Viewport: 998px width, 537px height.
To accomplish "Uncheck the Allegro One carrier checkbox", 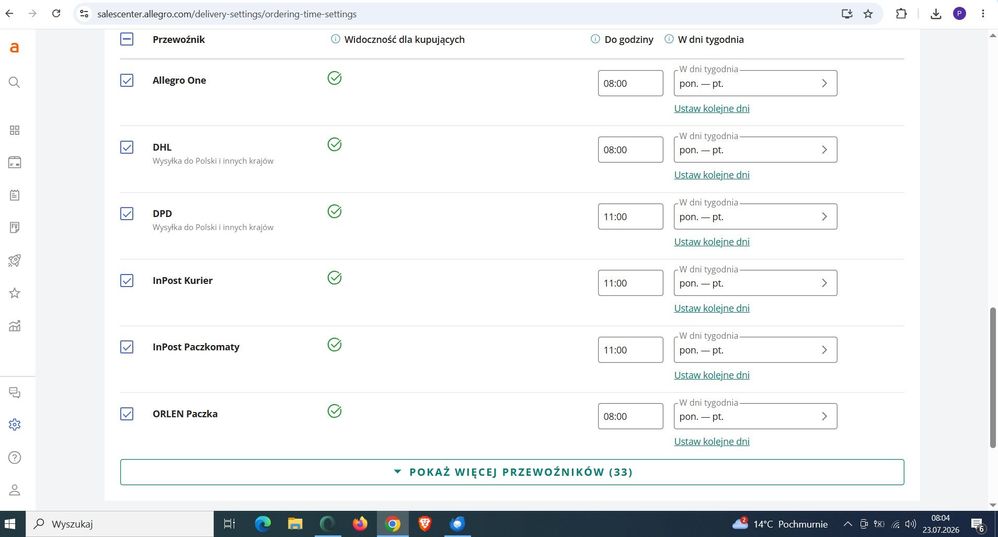I will pos(127,80).
